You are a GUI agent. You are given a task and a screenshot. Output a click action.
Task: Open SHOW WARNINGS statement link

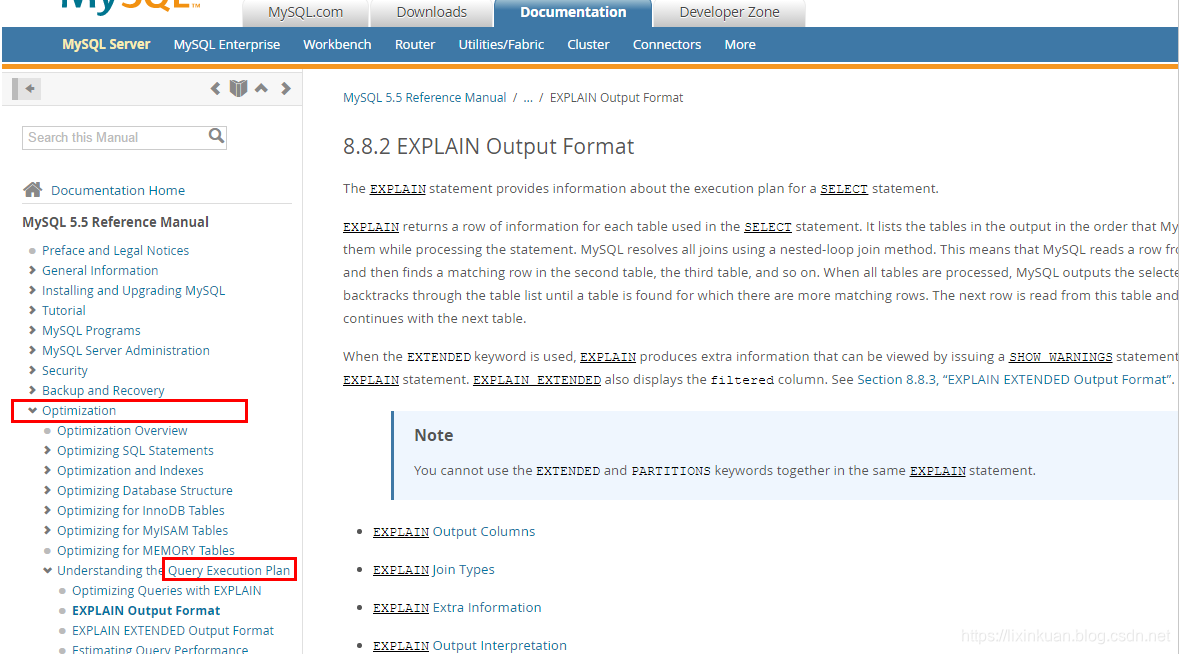pyautogui.click(x=1060, y=357)
